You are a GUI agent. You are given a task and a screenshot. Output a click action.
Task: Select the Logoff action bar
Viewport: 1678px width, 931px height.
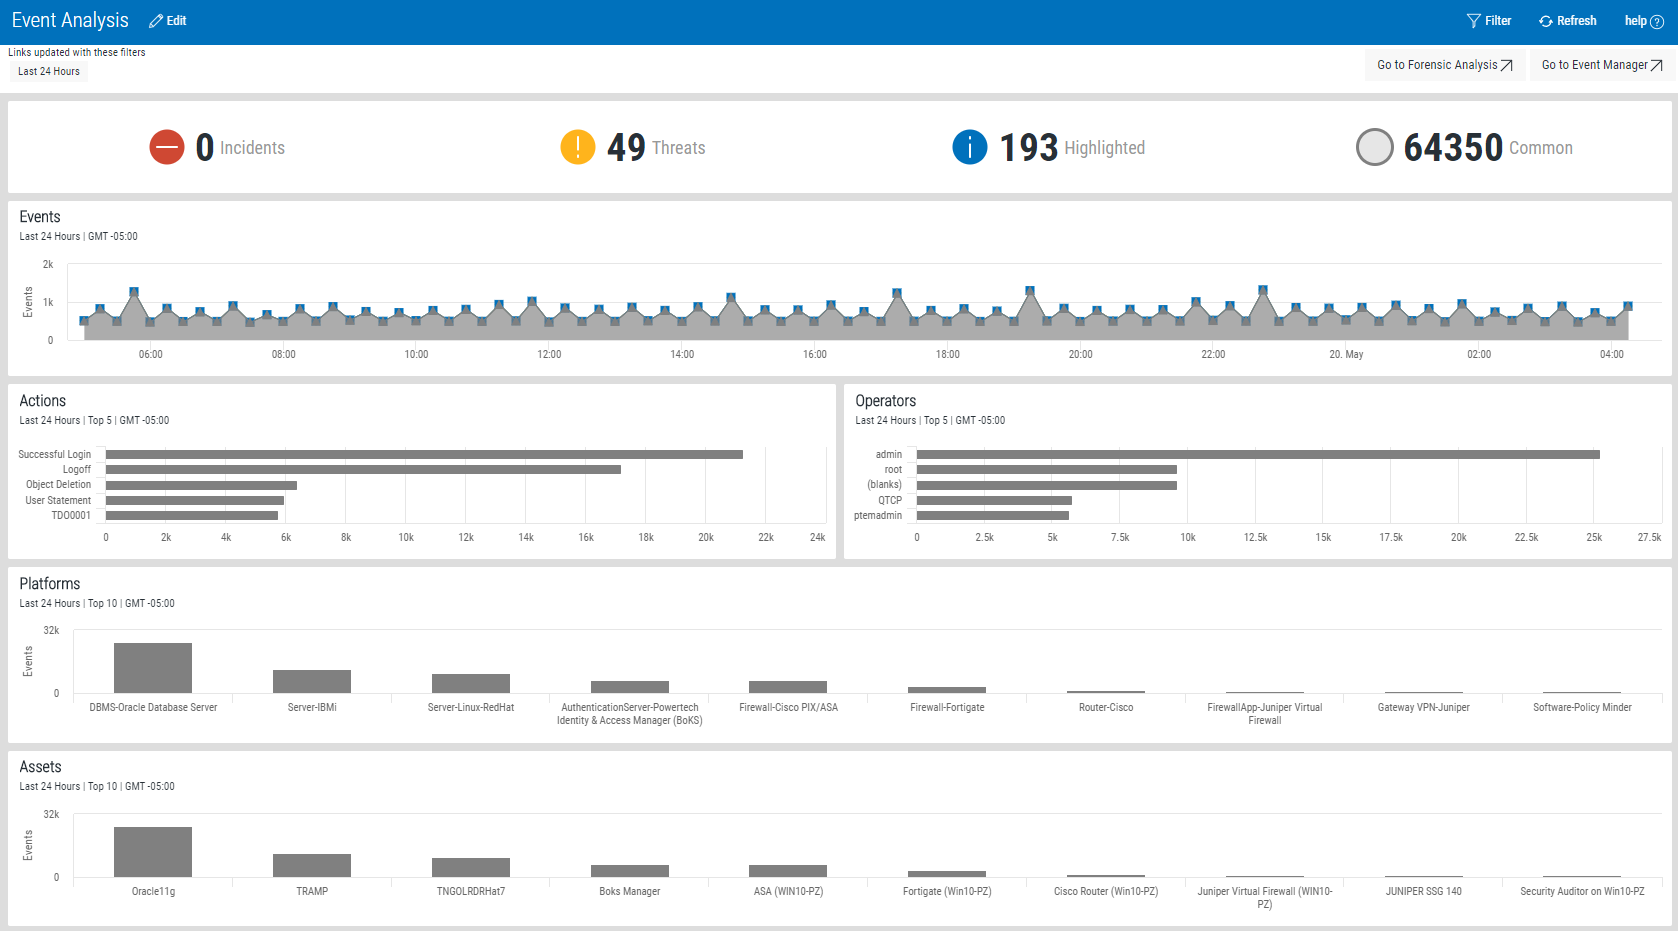click(363, 470)
